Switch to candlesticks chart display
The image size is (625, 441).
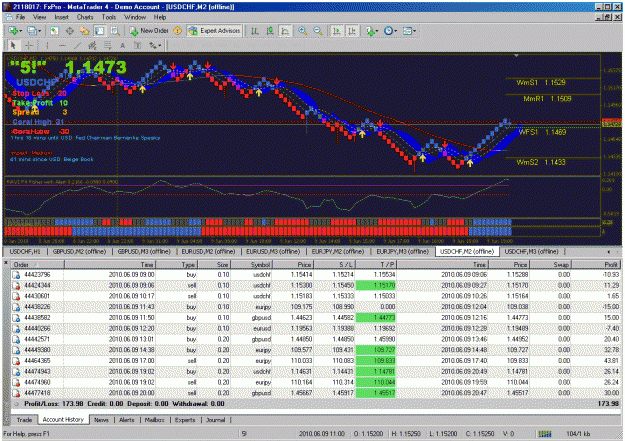point(270,31)
